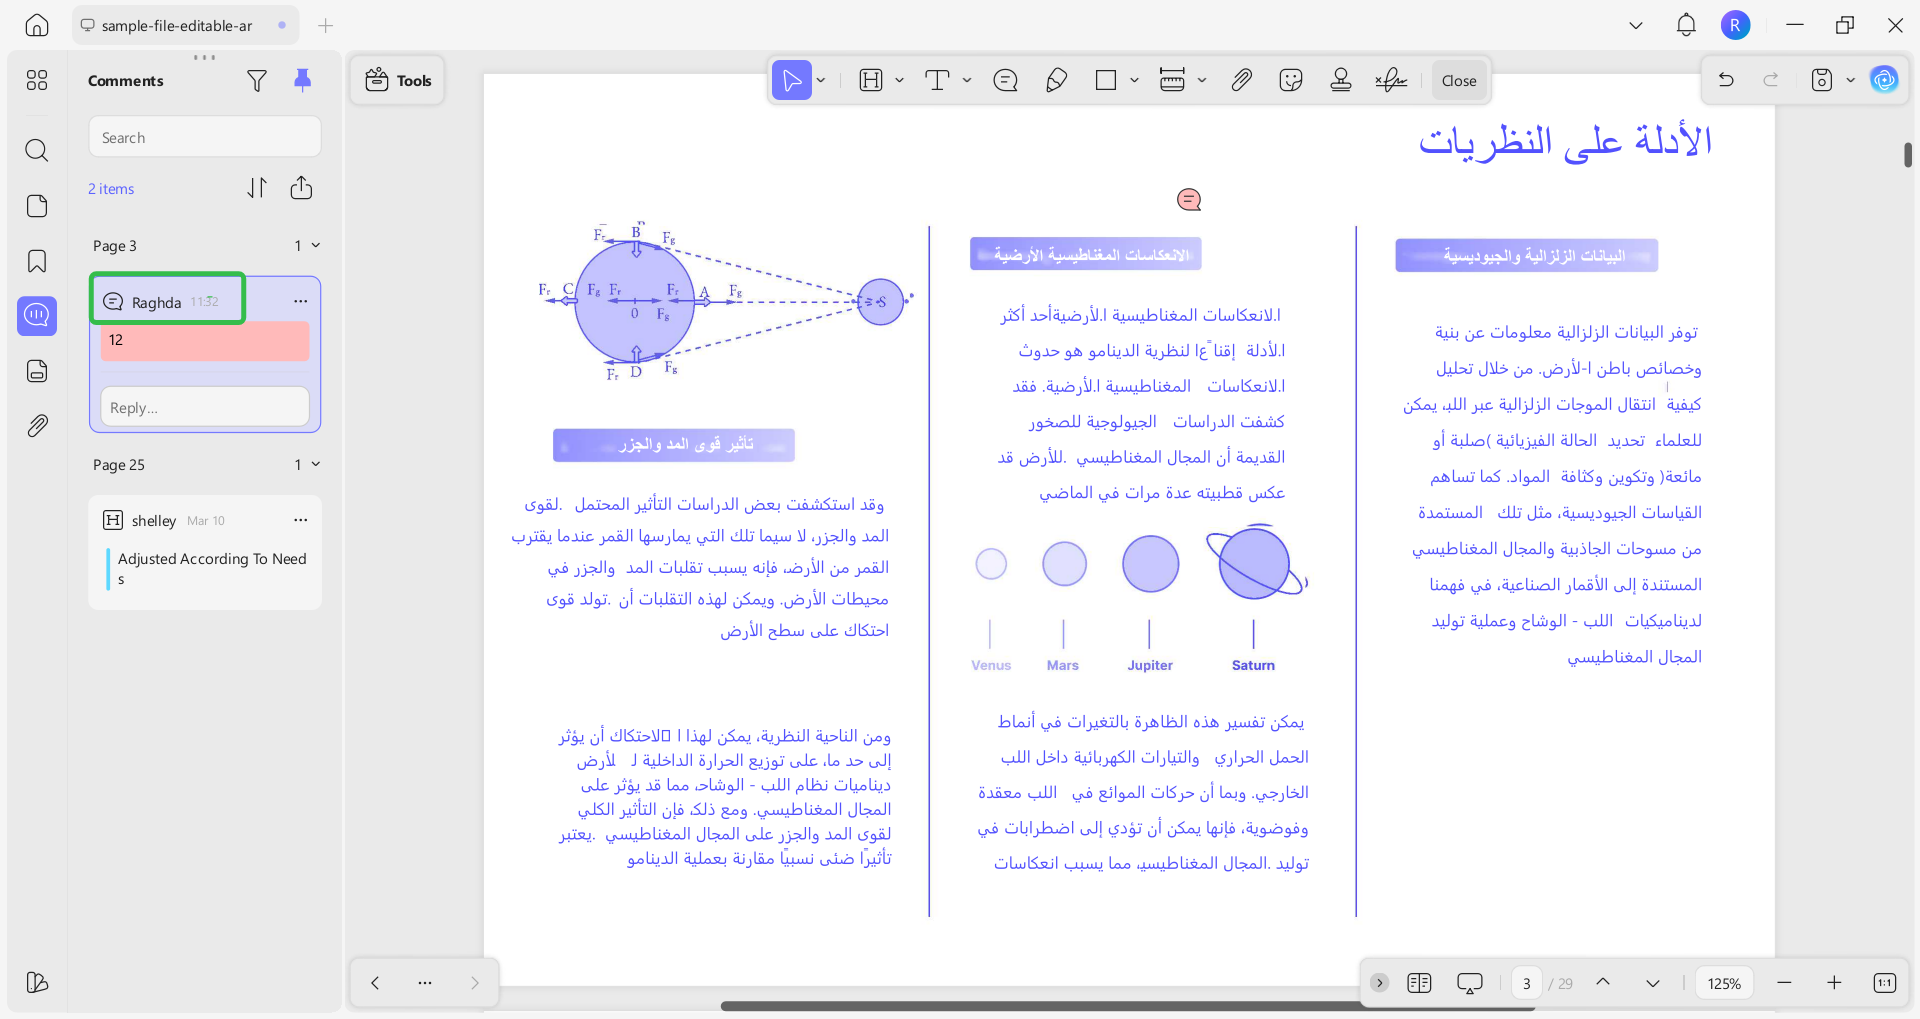Select the rectangle shape tool
The width and height of the screenshot is (1920, 1019).
(1106, 81)
